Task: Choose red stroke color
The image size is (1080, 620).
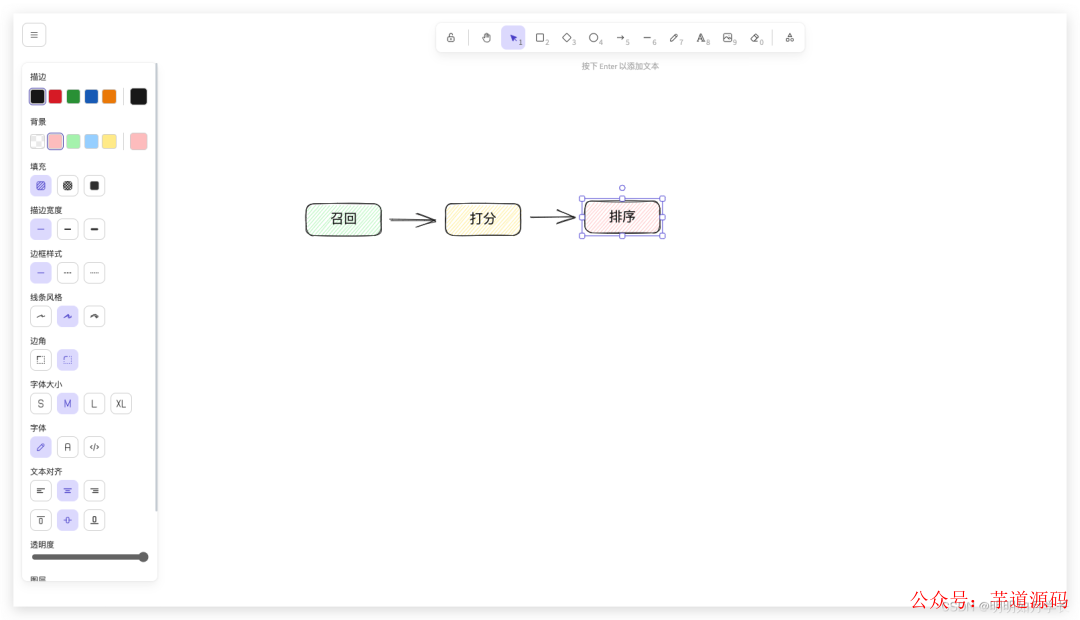Action: pos(55,96)
